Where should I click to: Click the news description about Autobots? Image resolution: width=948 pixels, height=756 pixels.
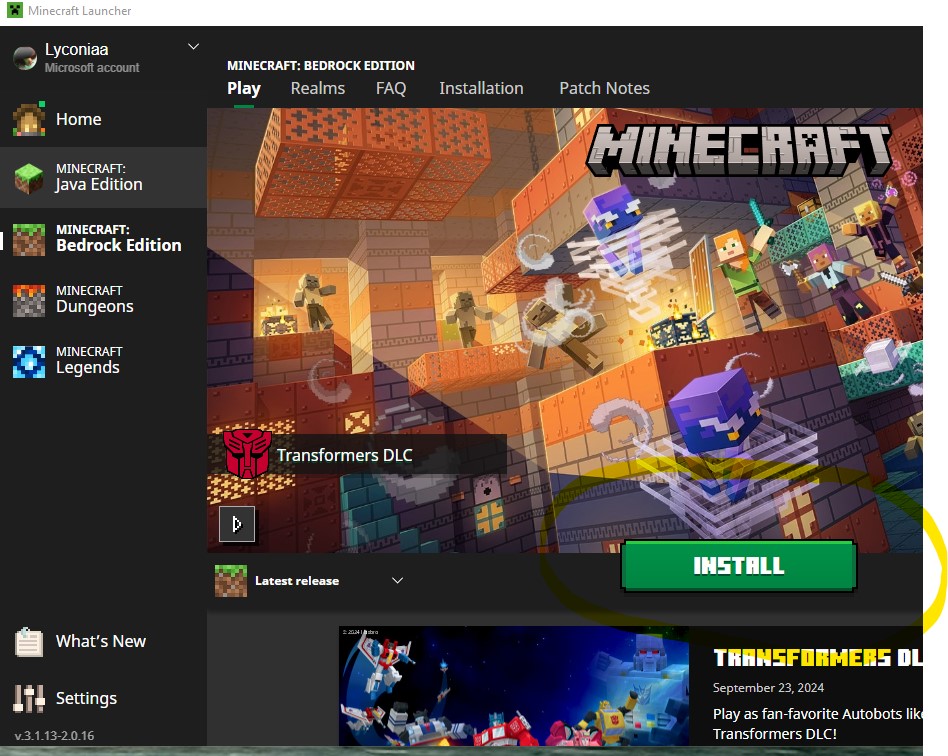[817, 724]
